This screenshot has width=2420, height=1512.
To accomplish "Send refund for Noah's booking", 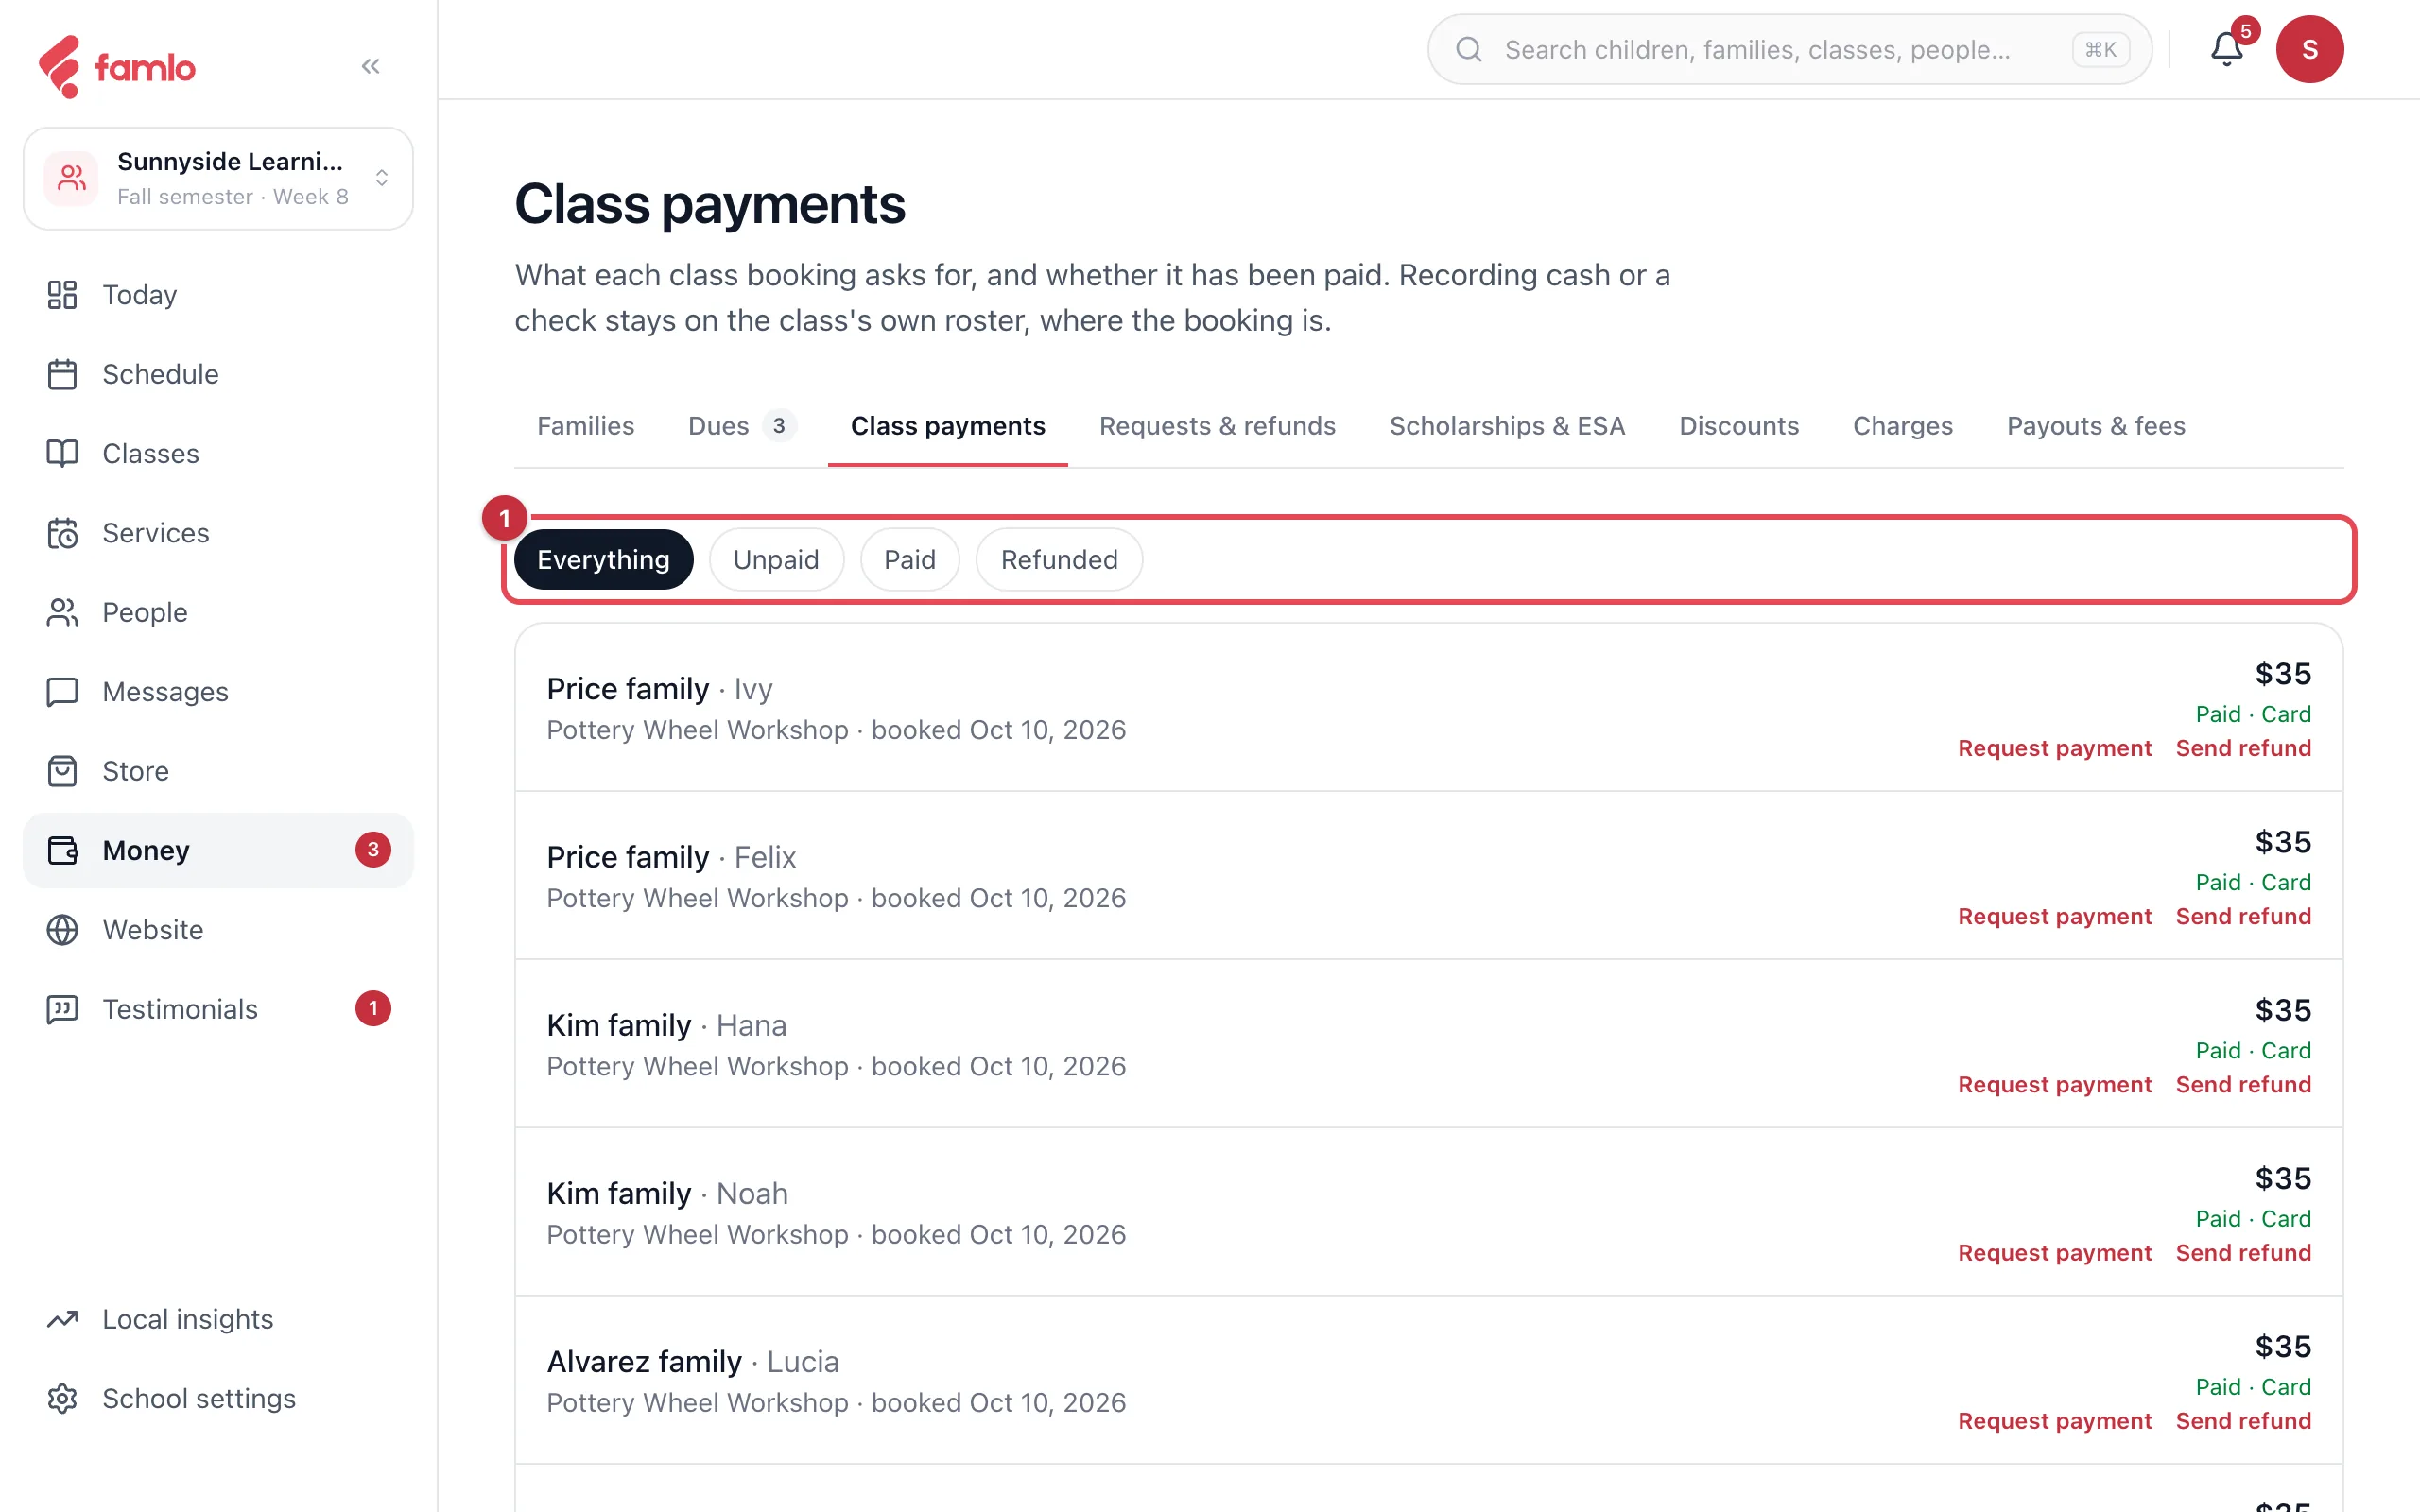I will [x=2243, y=1252].
